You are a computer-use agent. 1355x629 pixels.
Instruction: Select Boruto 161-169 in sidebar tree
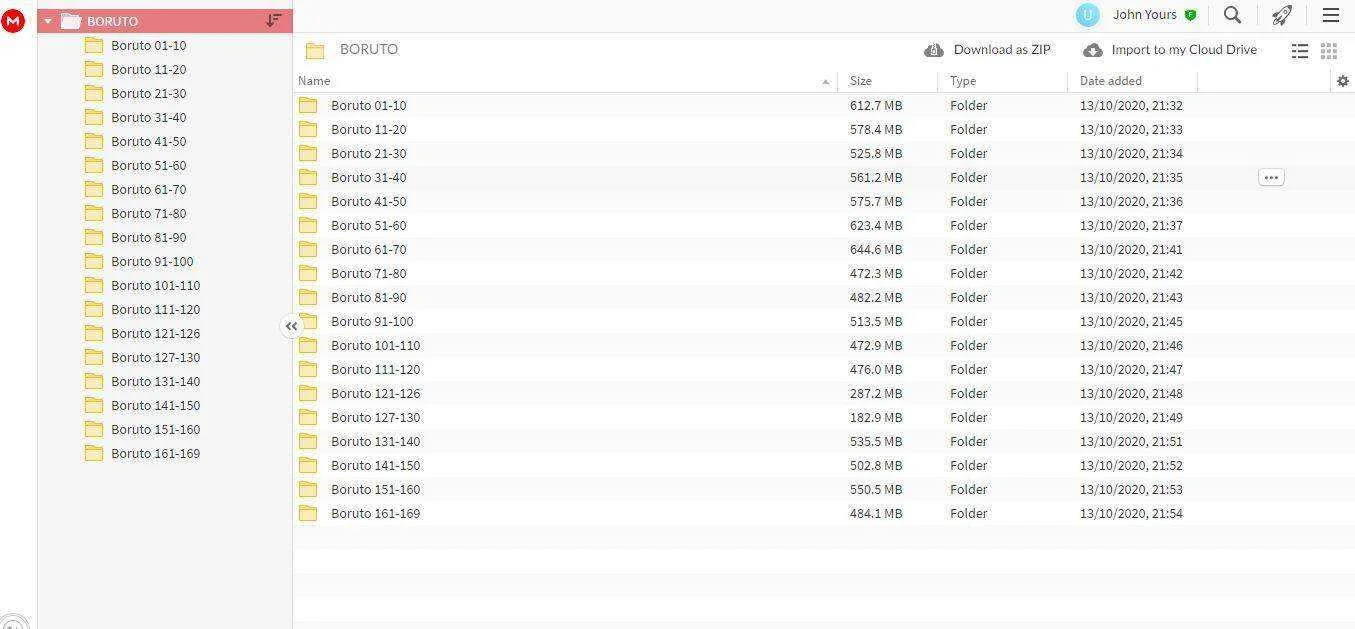coord(155,453)
